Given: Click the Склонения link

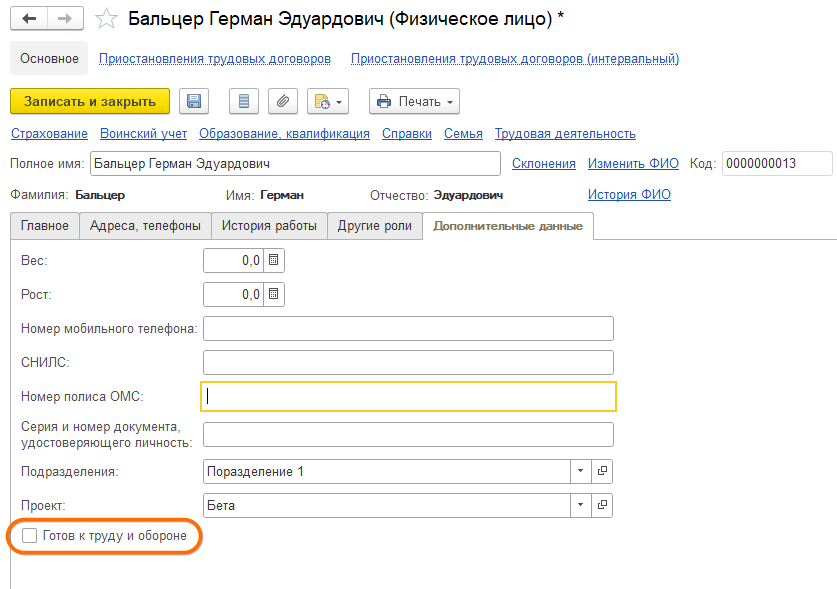Looking at the screenshot, I should pyautogui.click(x=544, y=163).
